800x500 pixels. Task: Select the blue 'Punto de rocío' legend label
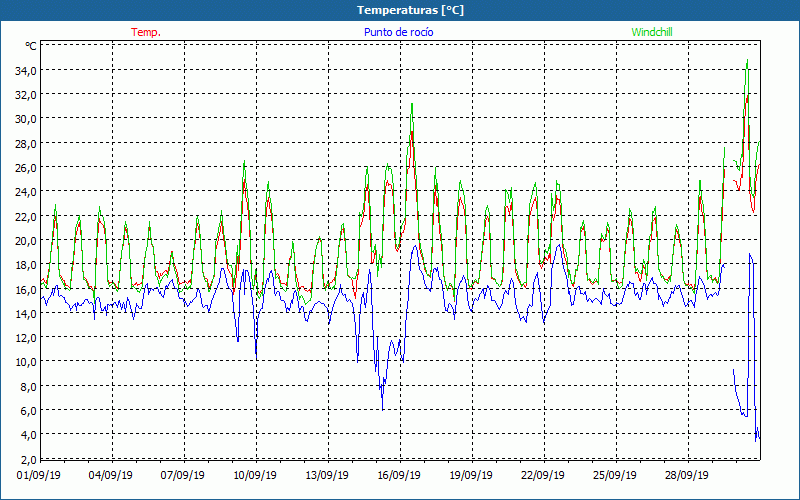[398, 32]
